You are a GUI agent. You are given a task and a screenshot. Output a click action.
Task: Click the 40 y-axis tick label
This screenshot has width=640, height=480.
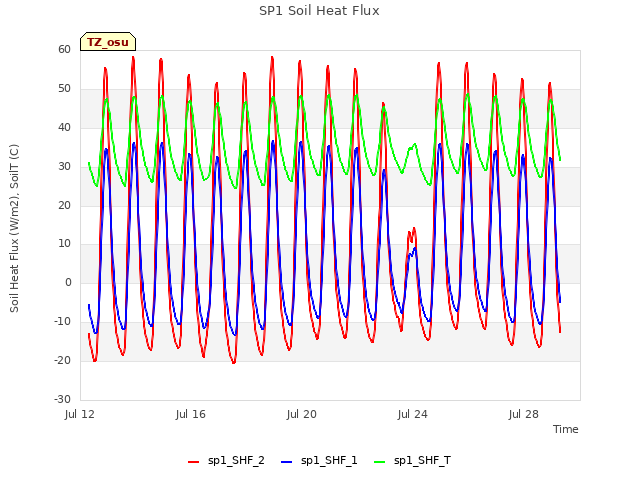coord(64,127)
